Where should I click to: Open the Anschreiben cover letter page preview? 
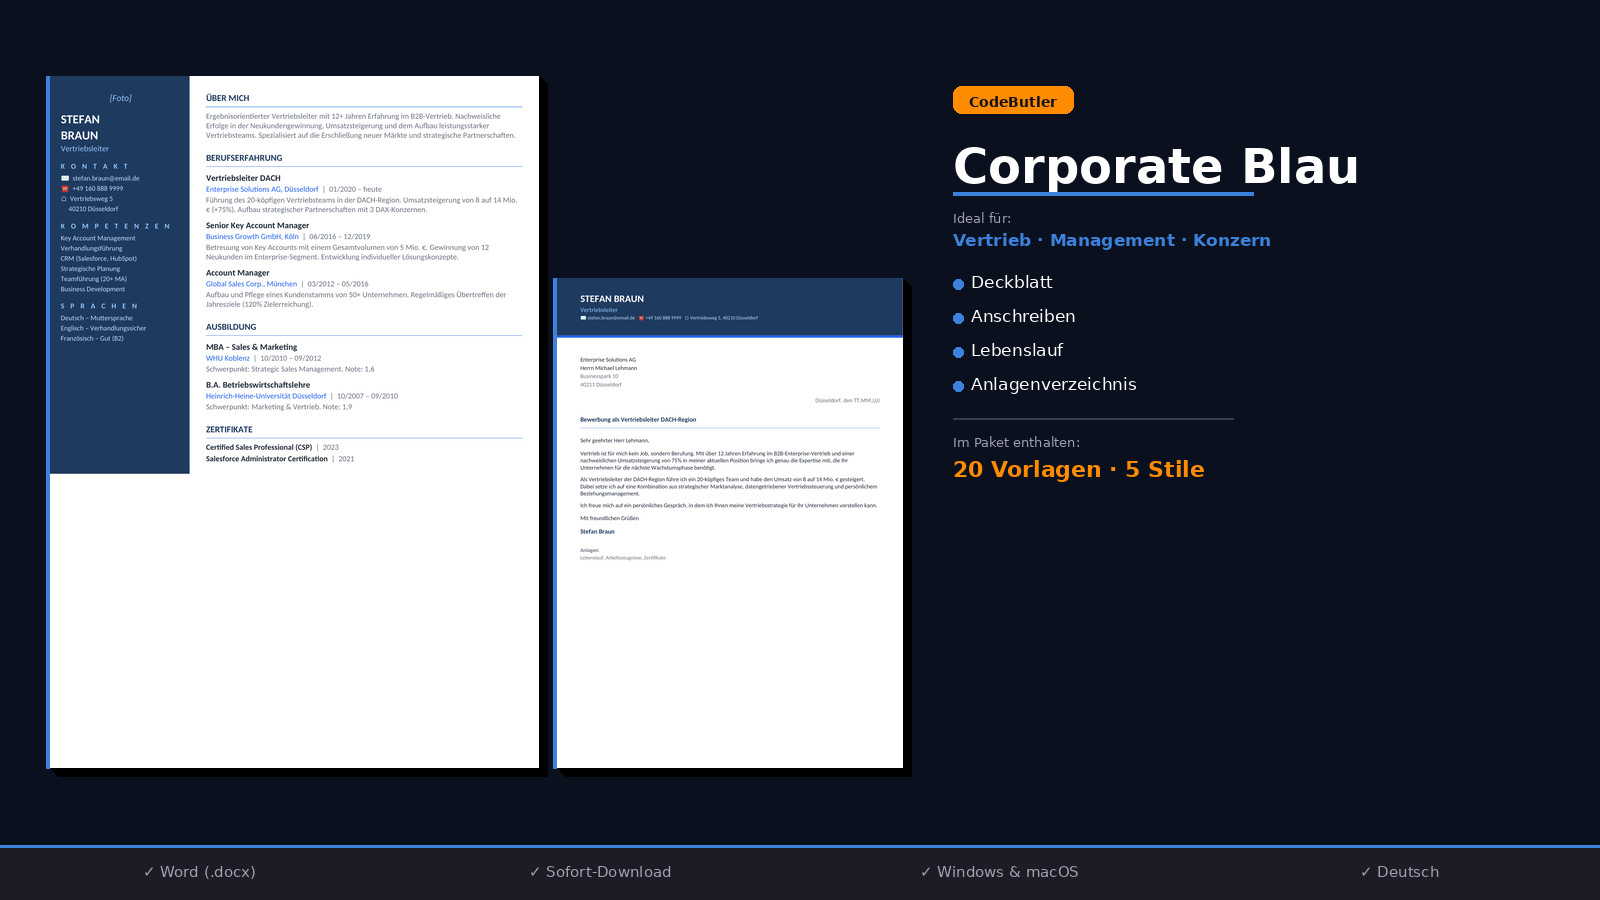coord(728,523)
